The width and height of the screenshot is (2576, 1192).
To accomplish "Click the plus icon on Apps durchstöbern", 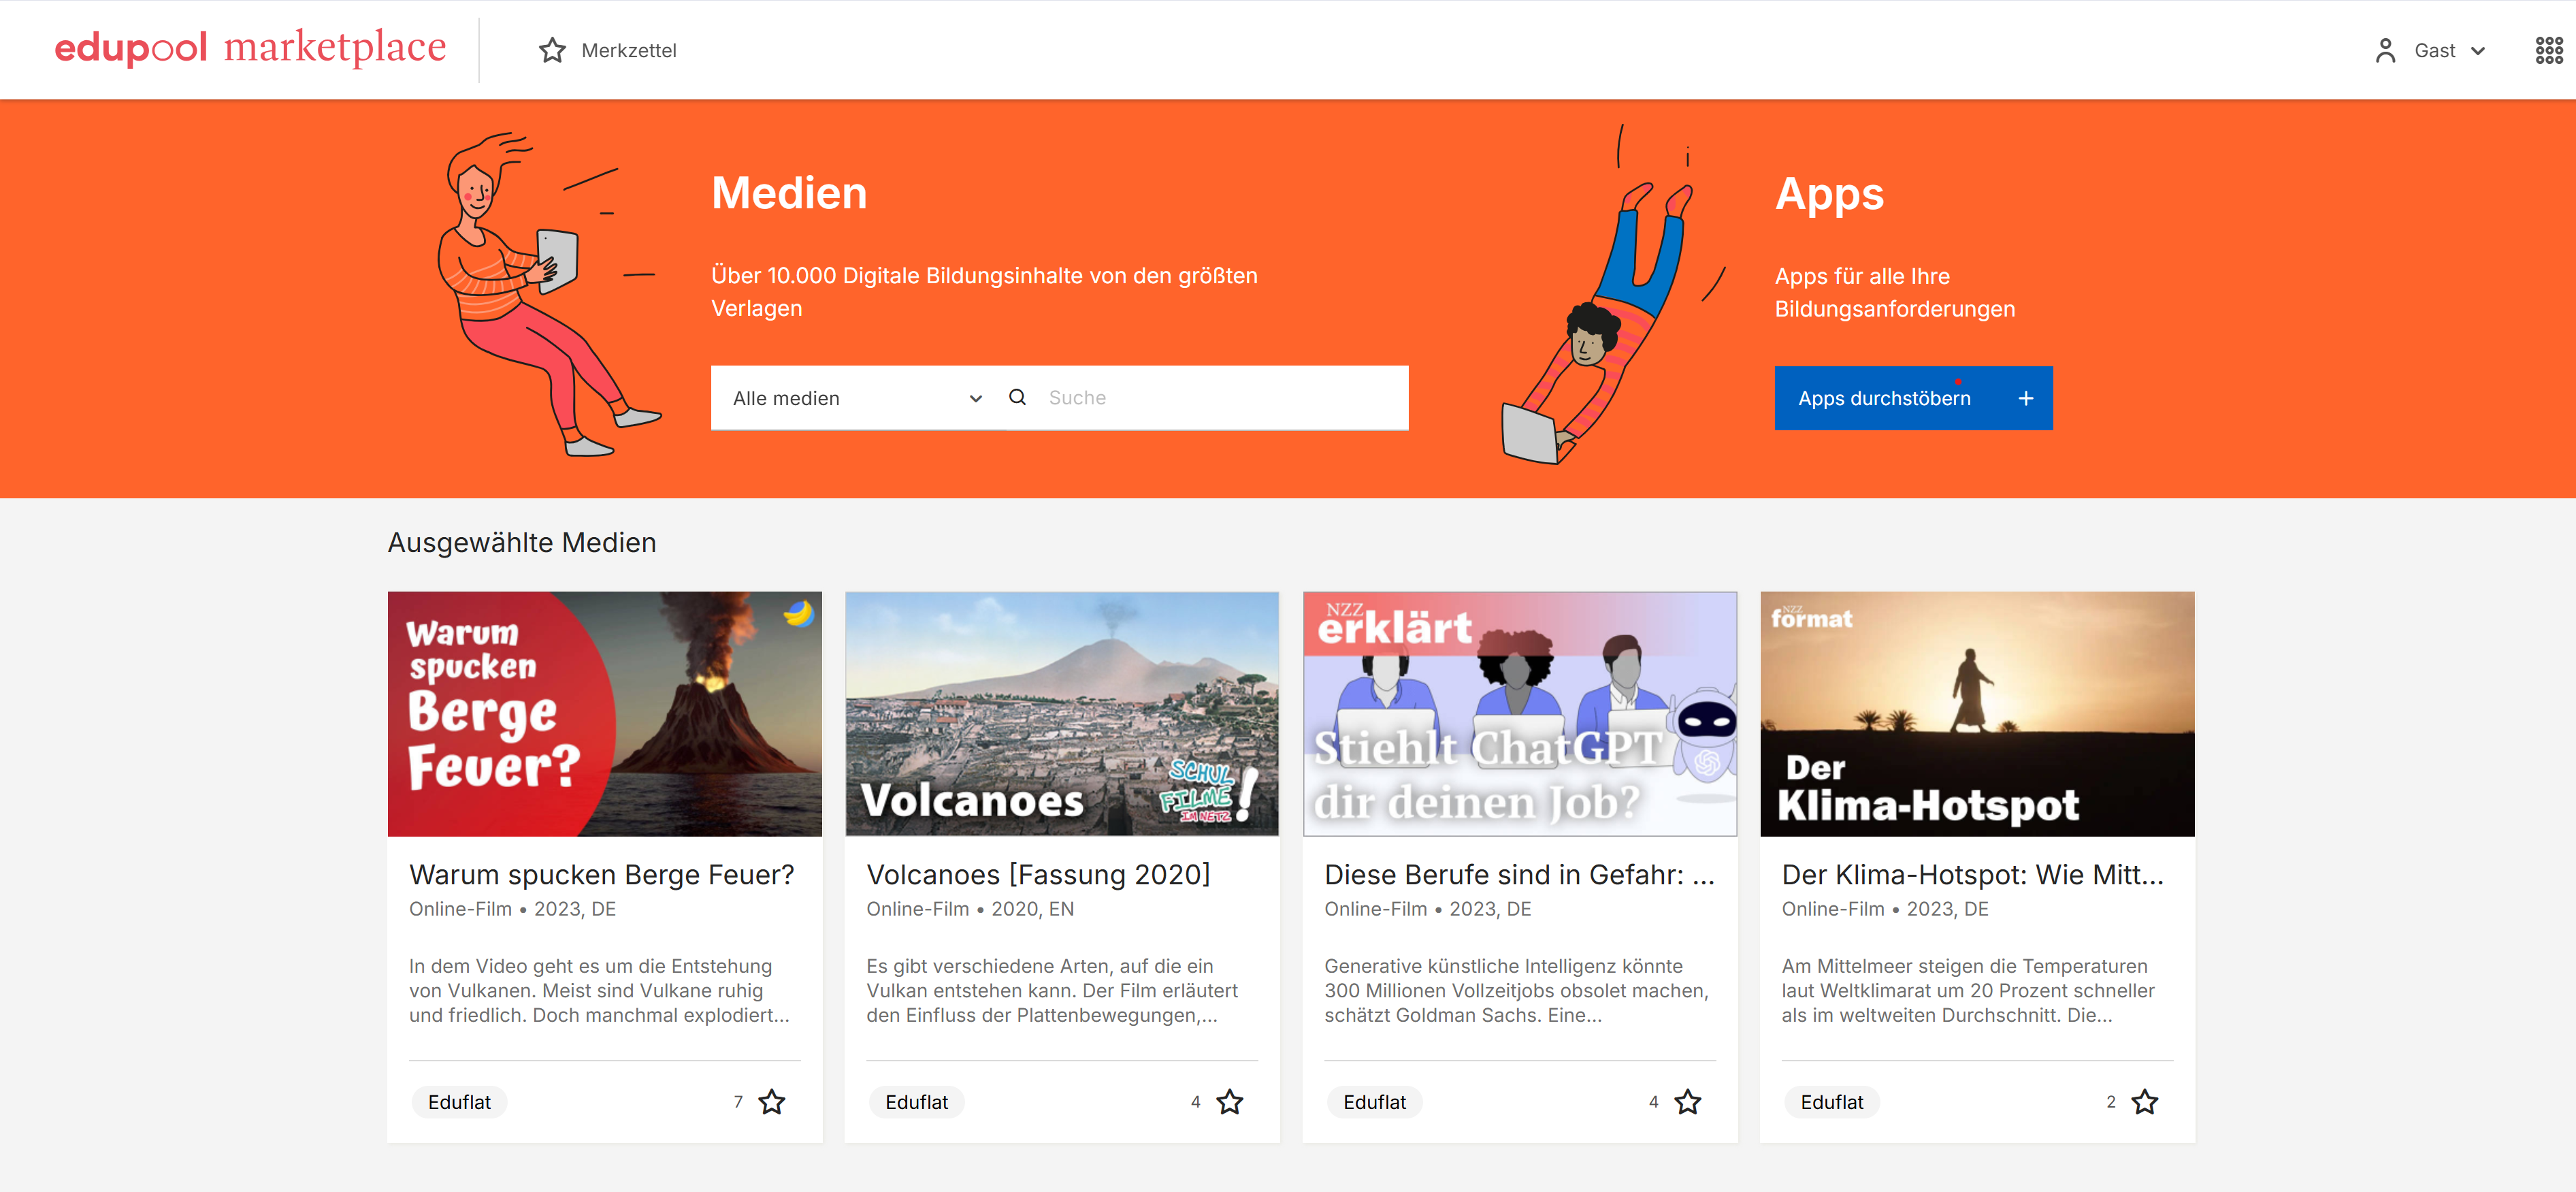I will tap(2025, 398).
